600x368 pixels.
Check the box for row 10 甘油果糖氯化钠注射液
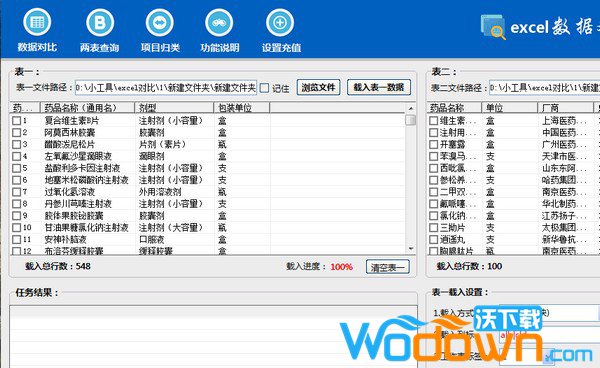[x=16, y=228]
